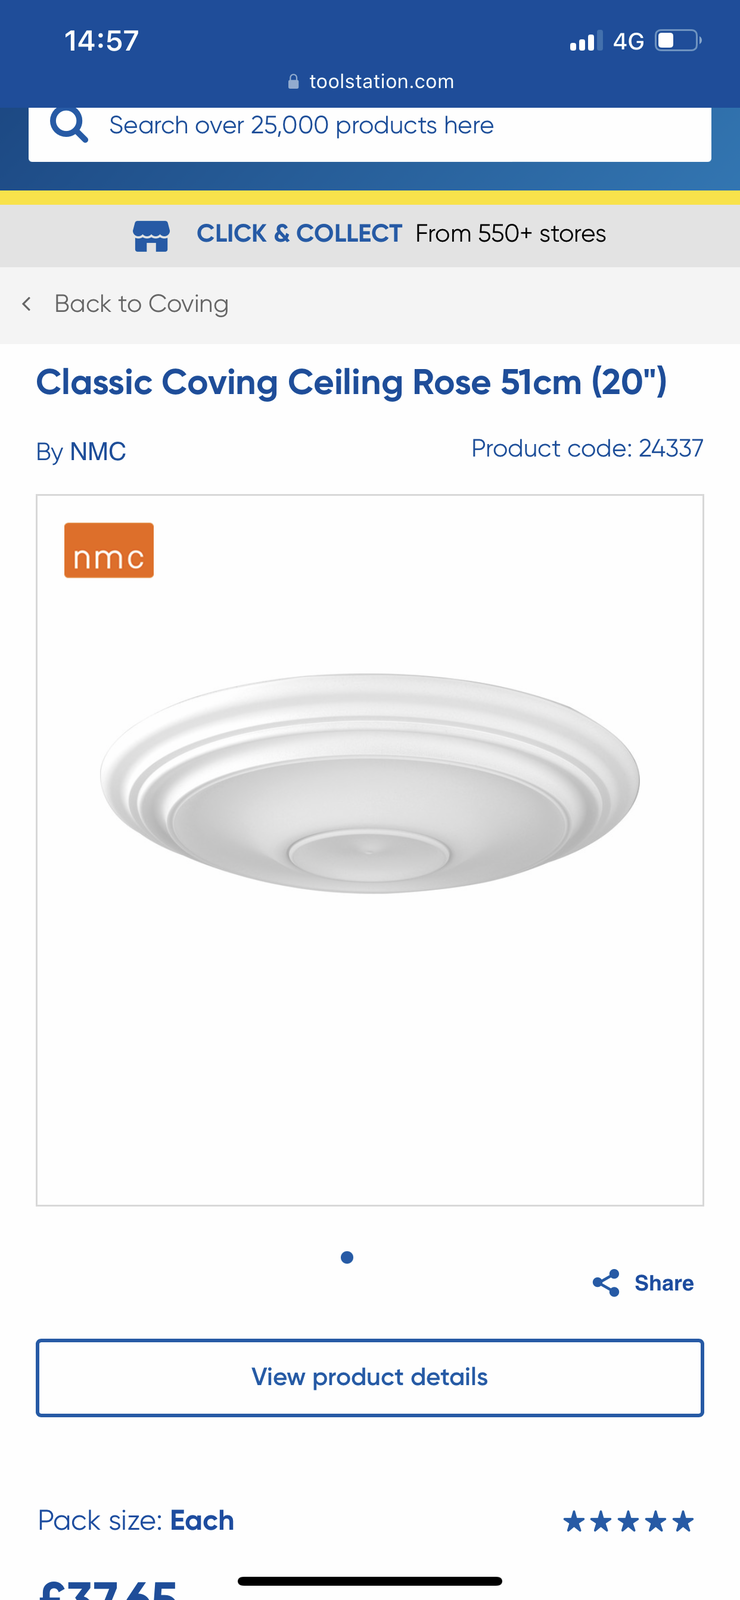Screen dimensions: 740x1600
Task: Tap the search magnifier icon
Action: [69, 125]
